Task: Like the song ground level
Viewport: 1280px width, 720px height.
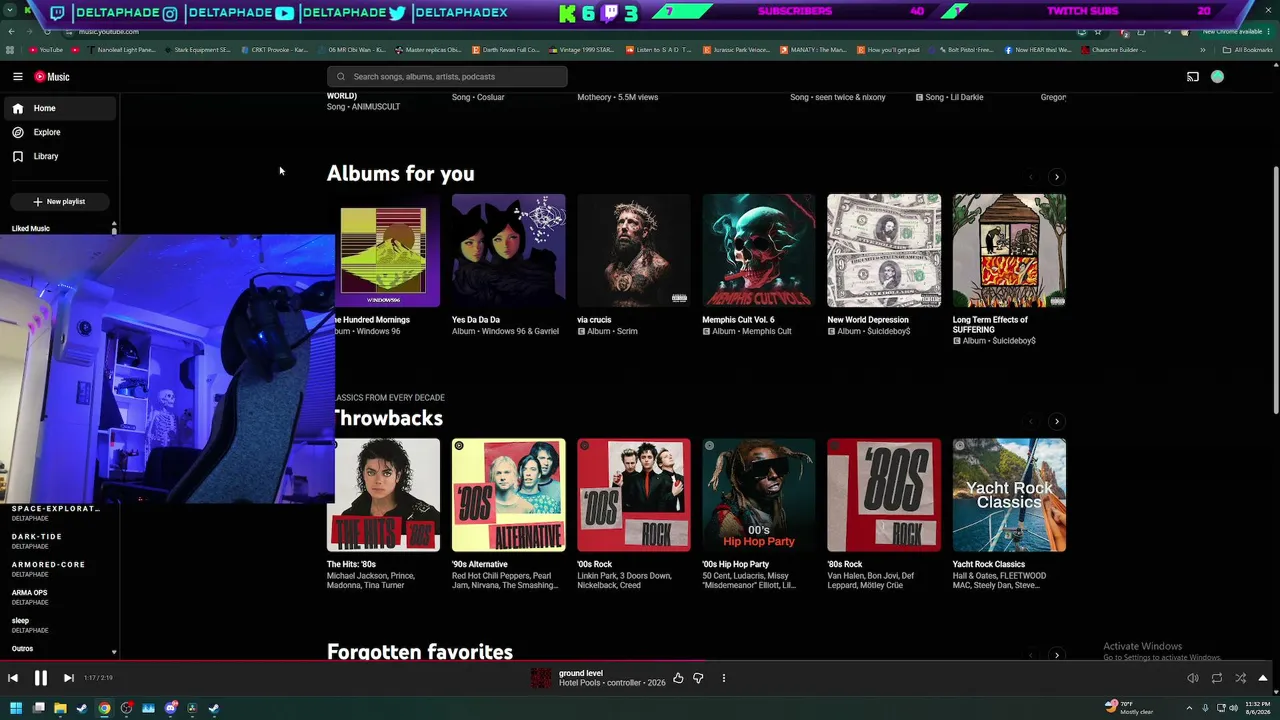Action: coord(678,678)
